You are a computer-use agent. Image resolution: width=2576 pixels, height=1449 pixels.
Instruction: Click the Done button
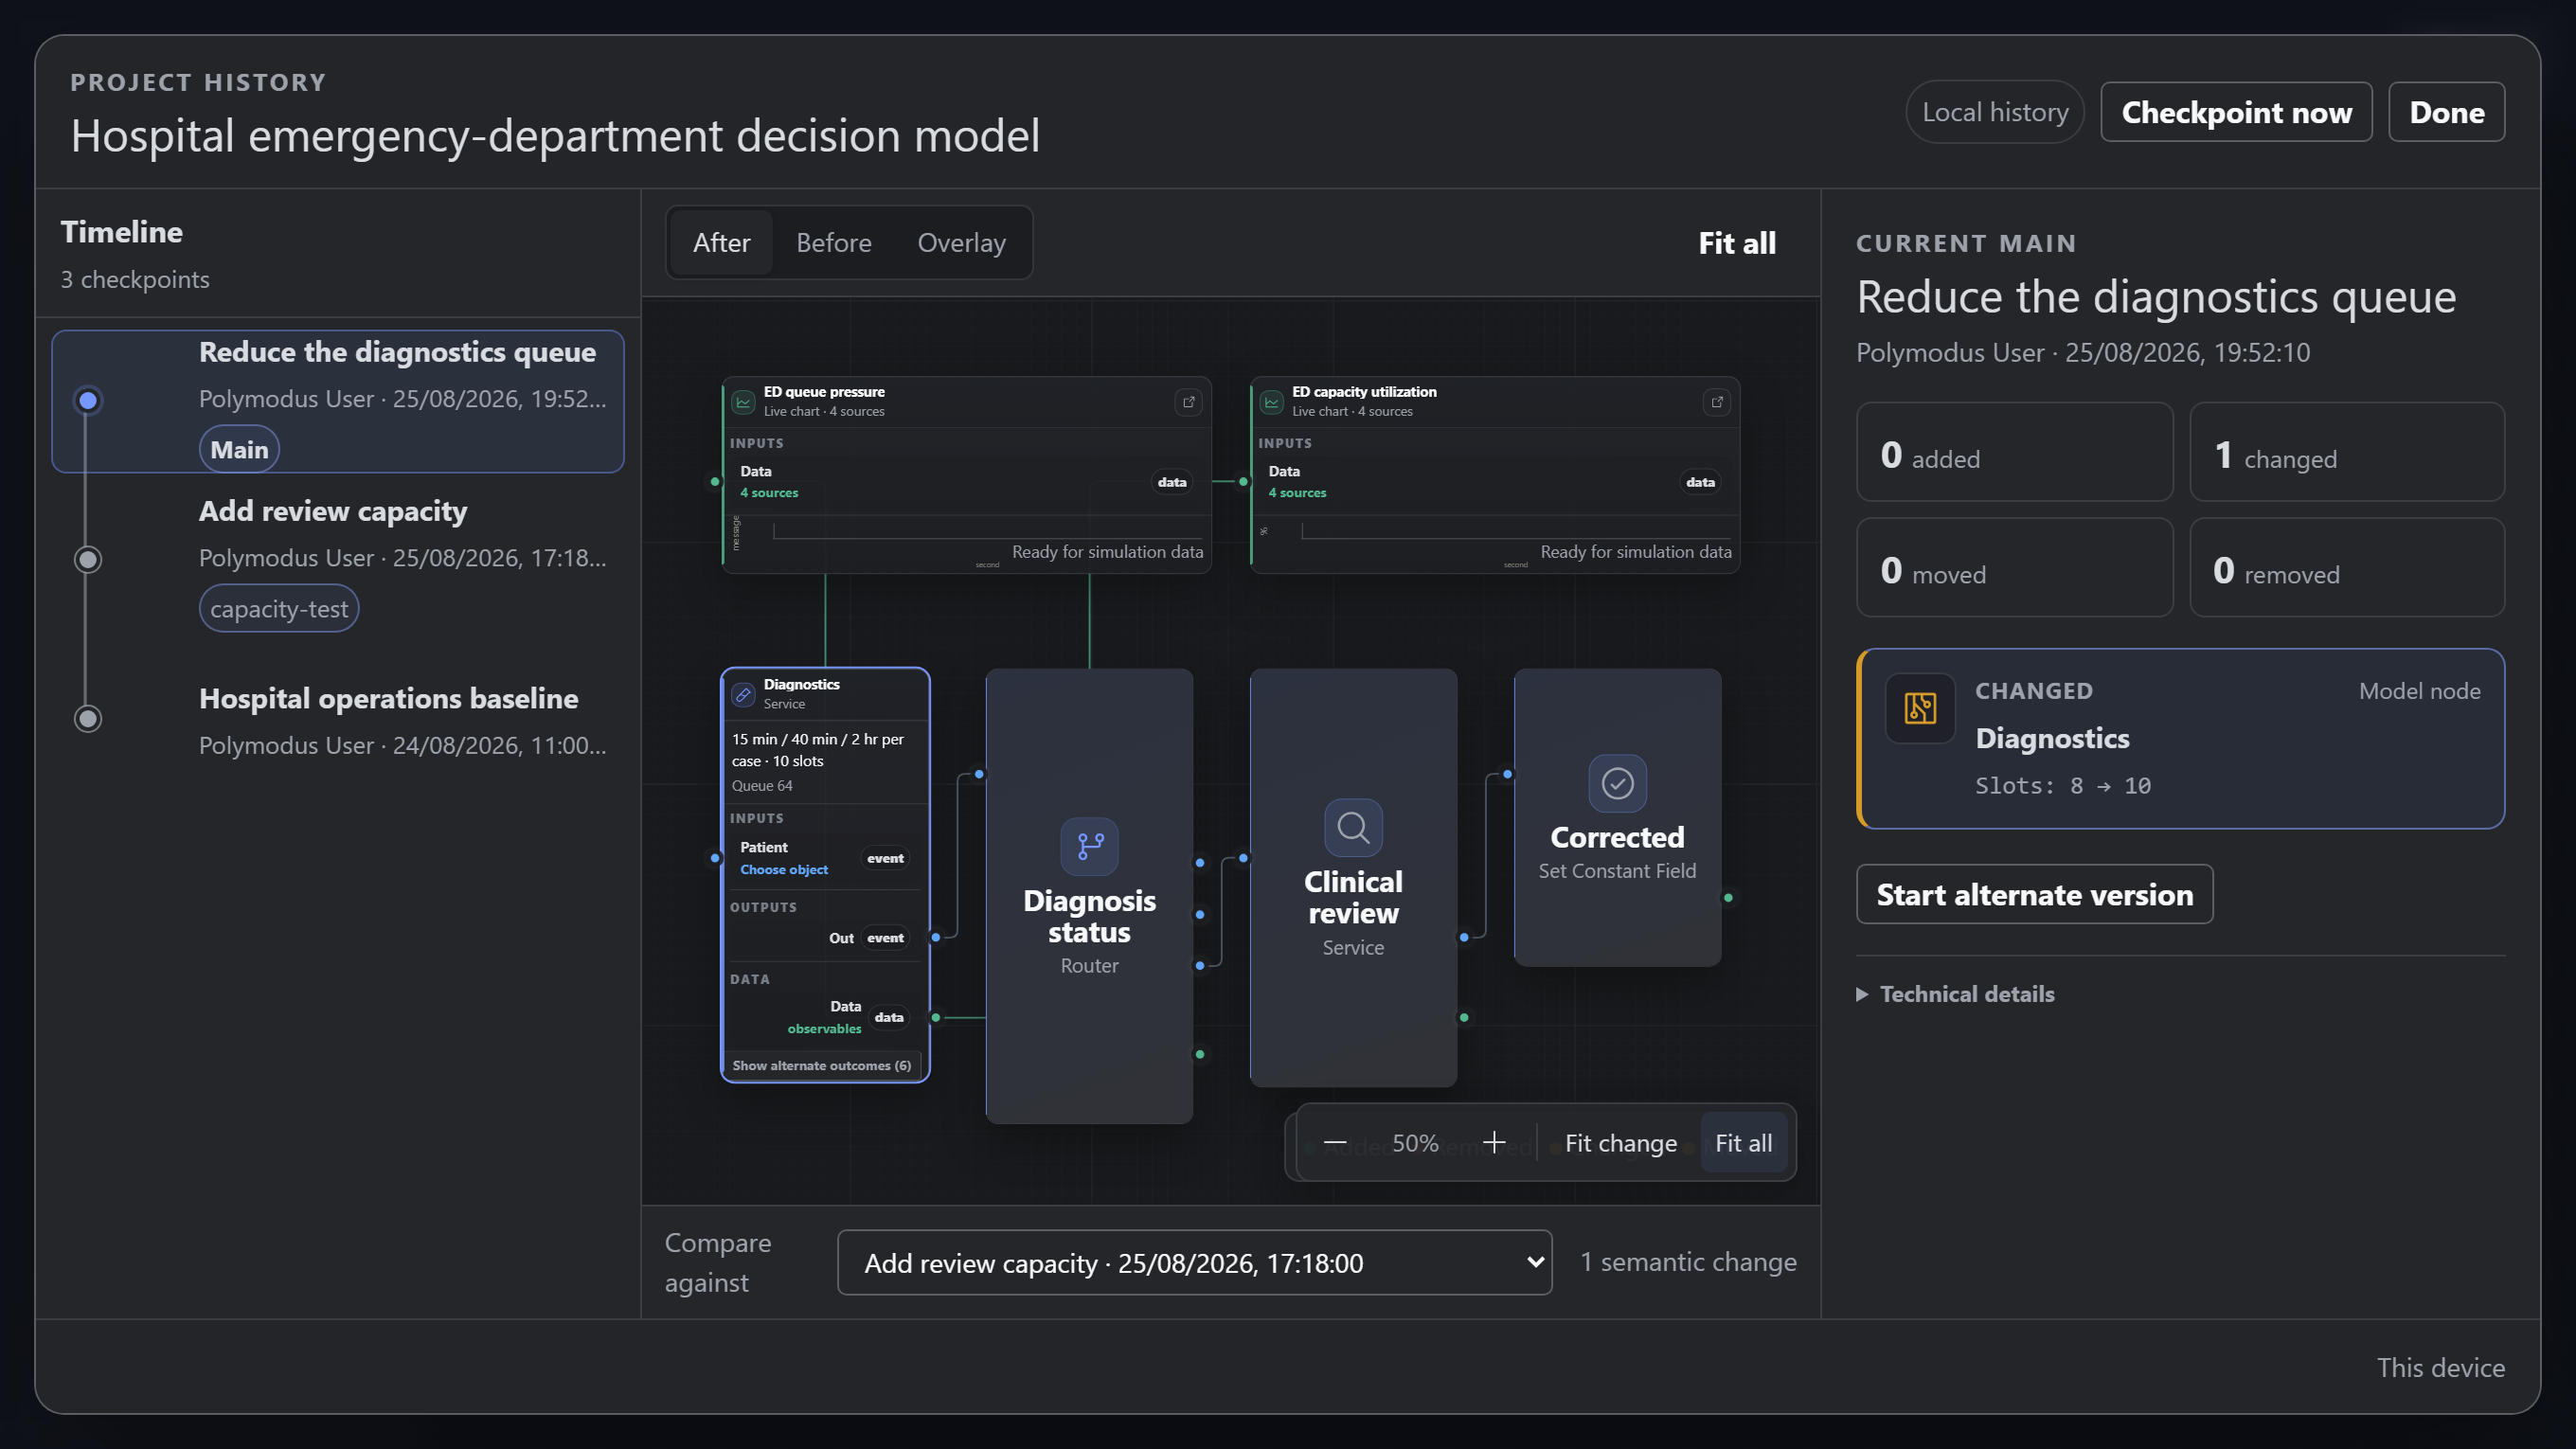(2446, 112)
